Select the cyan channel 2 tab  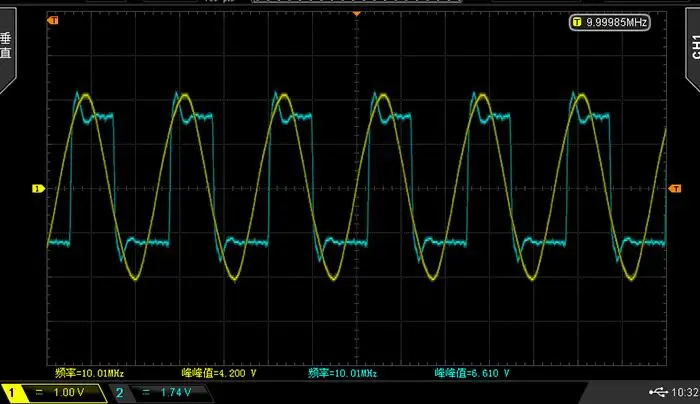pyautogui.click(x=161, y=393)
